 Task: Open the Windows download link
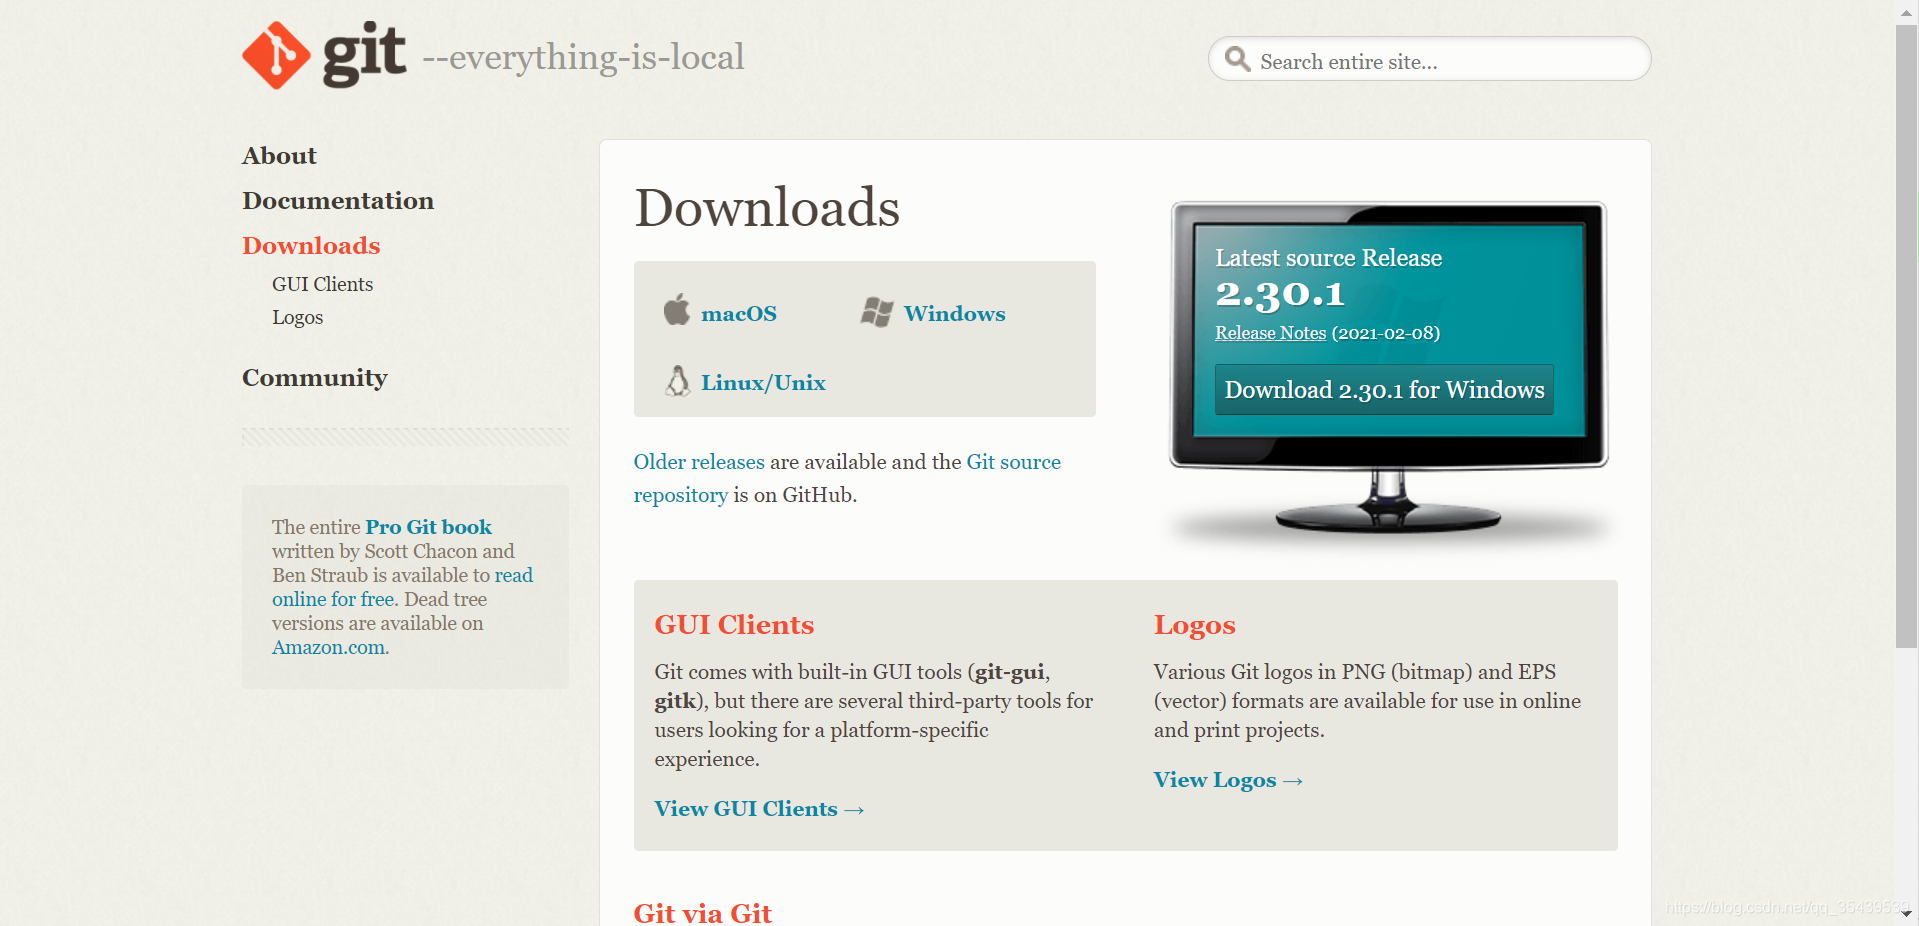pos(955,314)
